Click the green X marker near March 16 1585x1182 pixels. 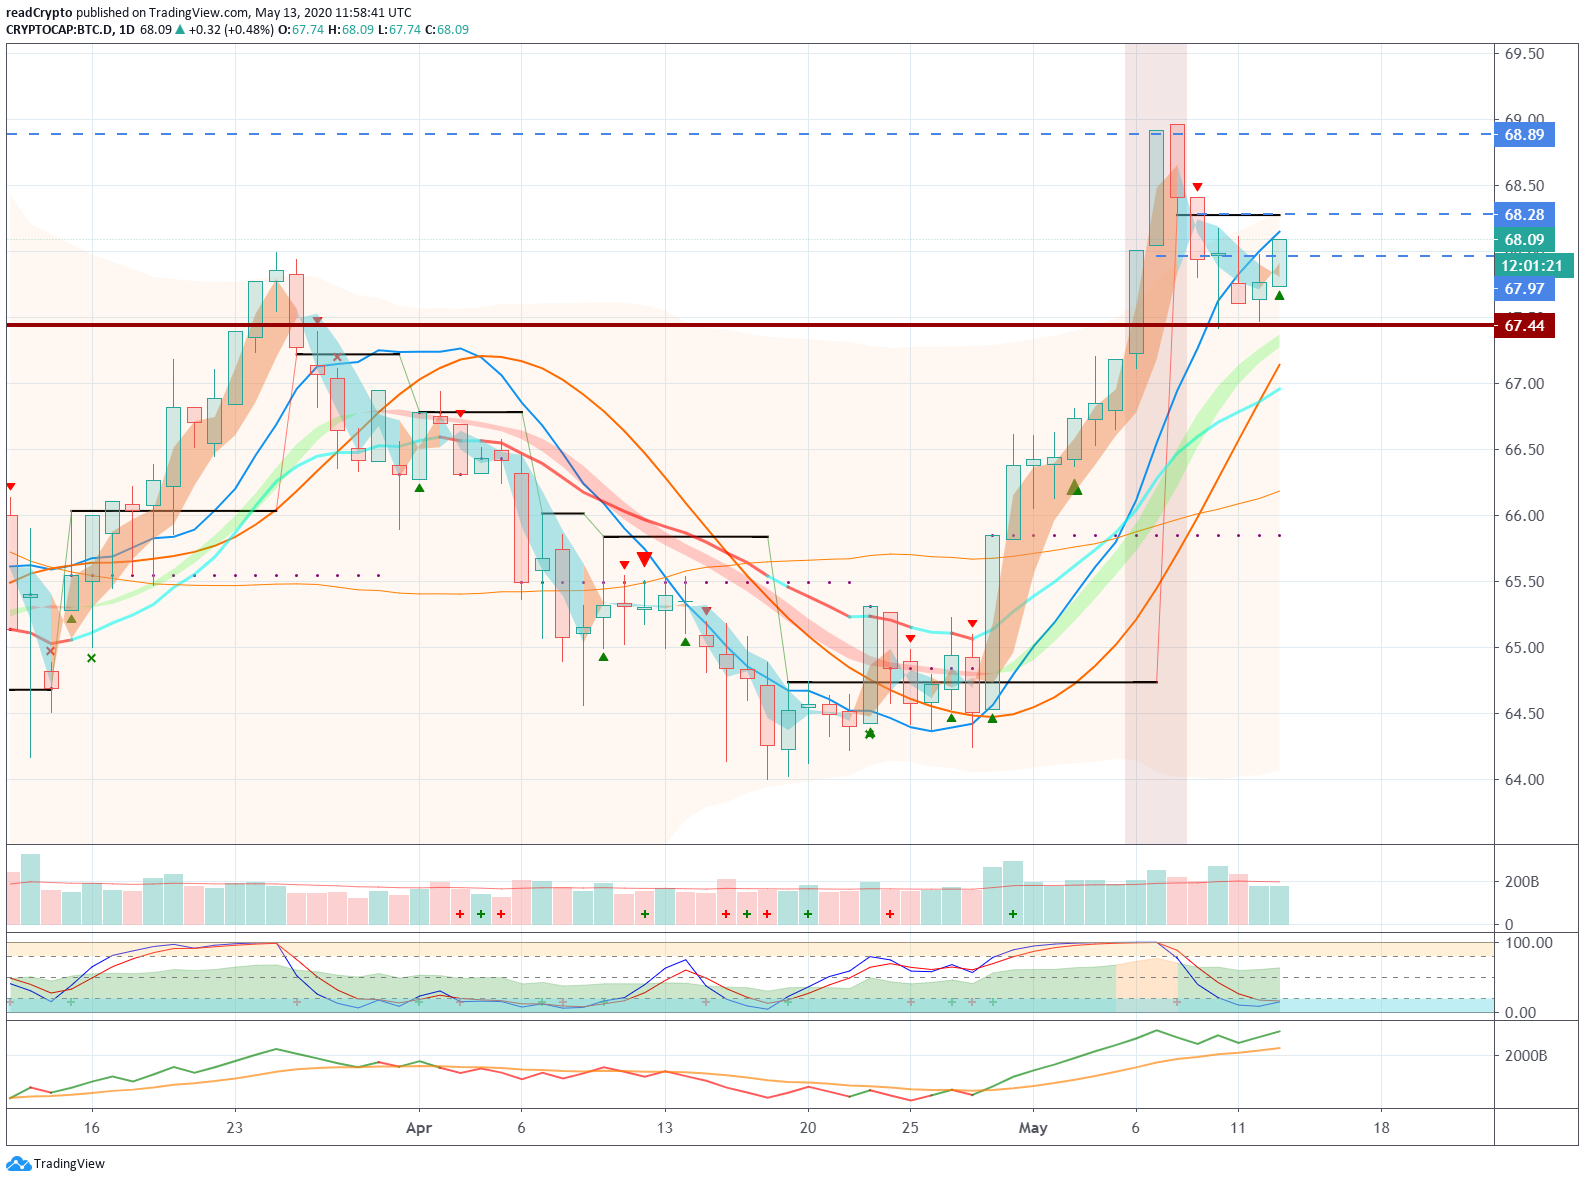92,658
